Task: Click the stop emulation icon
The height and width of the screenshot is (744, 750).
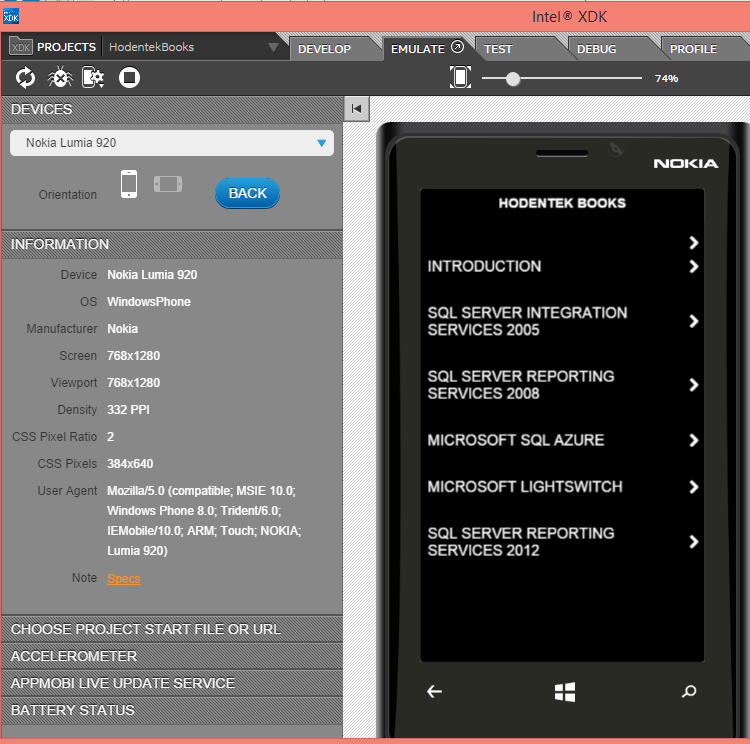Action: pos(129,78)
